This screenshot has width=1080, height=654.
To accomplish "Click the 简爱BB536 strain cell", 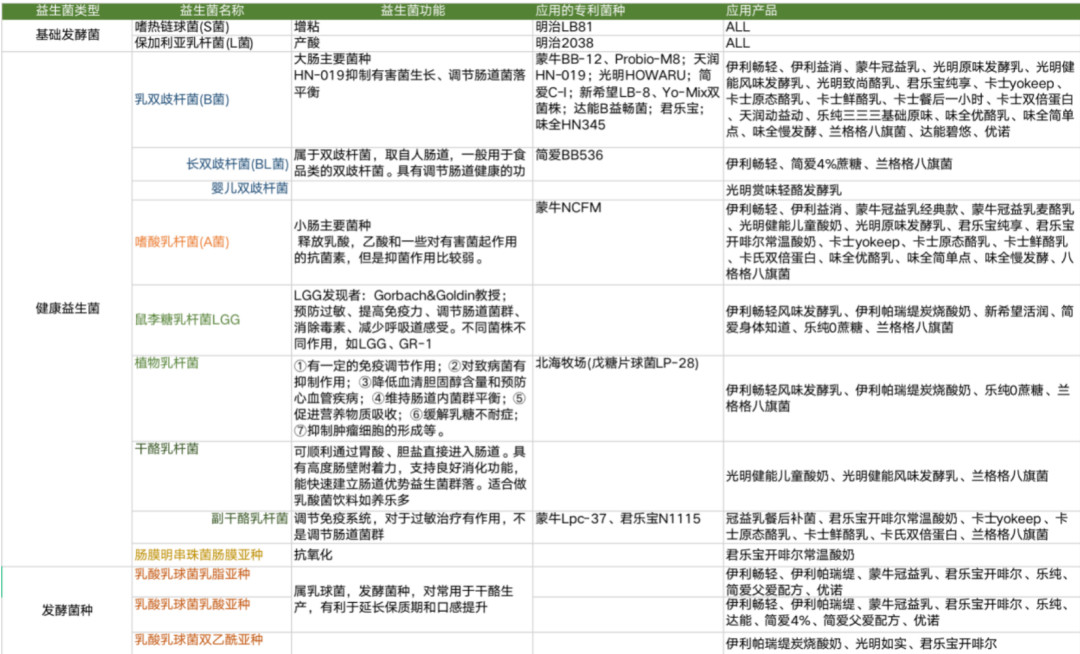I will pyautogui.click(x=627, y=164).
